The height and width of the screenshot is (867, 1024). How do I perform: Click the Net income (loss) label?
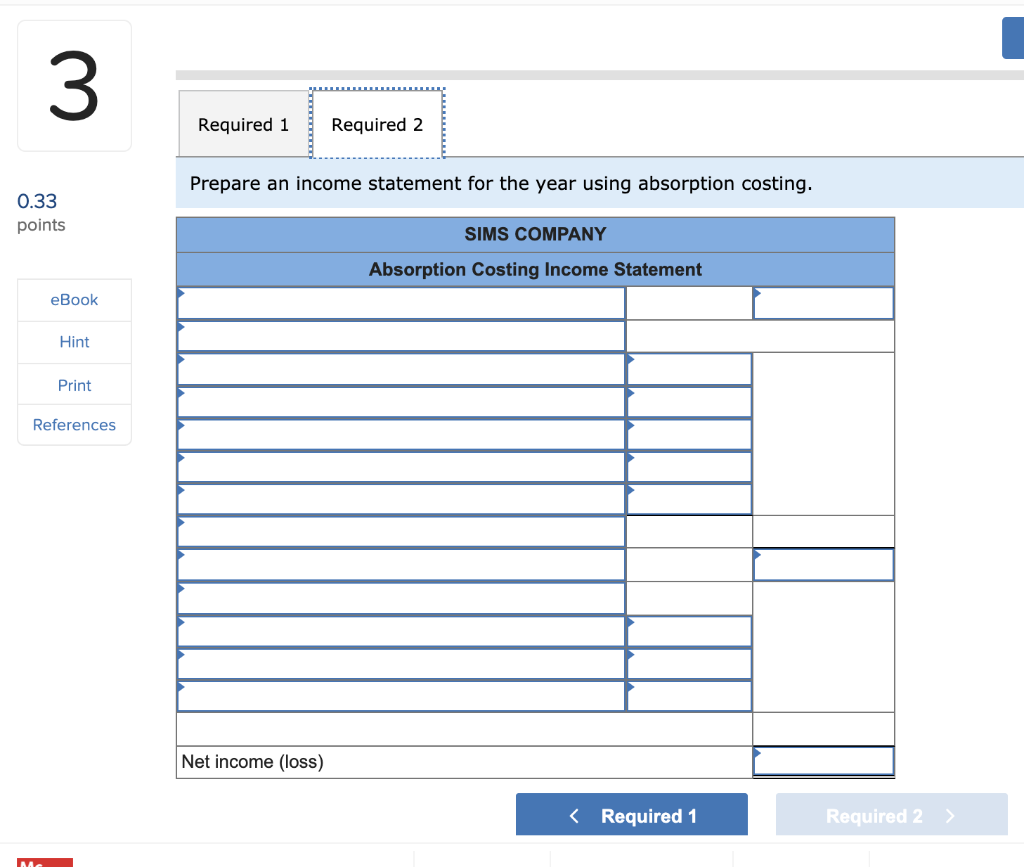click(253, 762)
